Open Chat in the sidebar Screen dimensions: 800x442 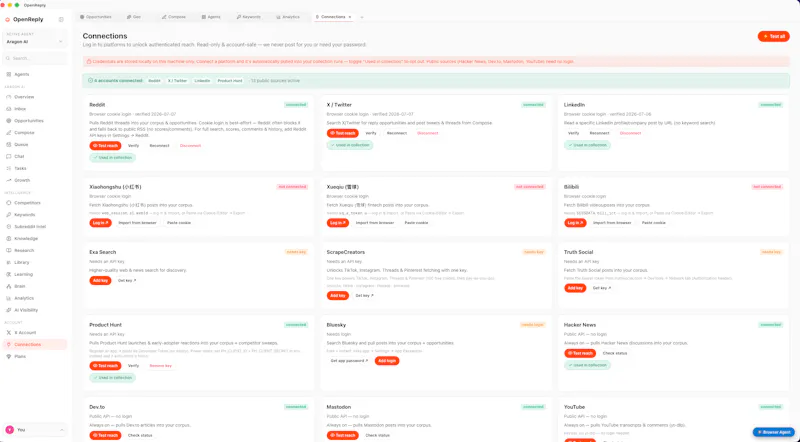19,156
